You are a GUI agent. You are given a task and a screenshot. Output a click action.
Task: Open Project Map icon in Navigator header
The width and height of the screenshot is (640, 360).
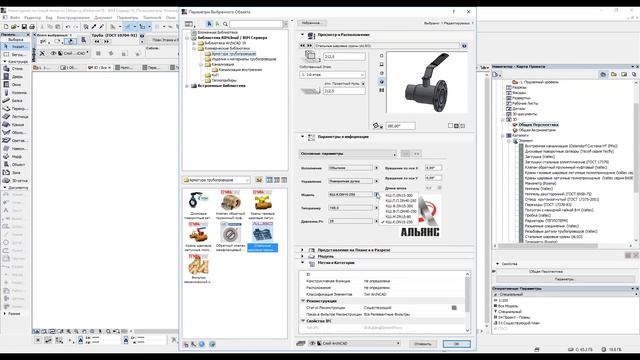[603, 74]
